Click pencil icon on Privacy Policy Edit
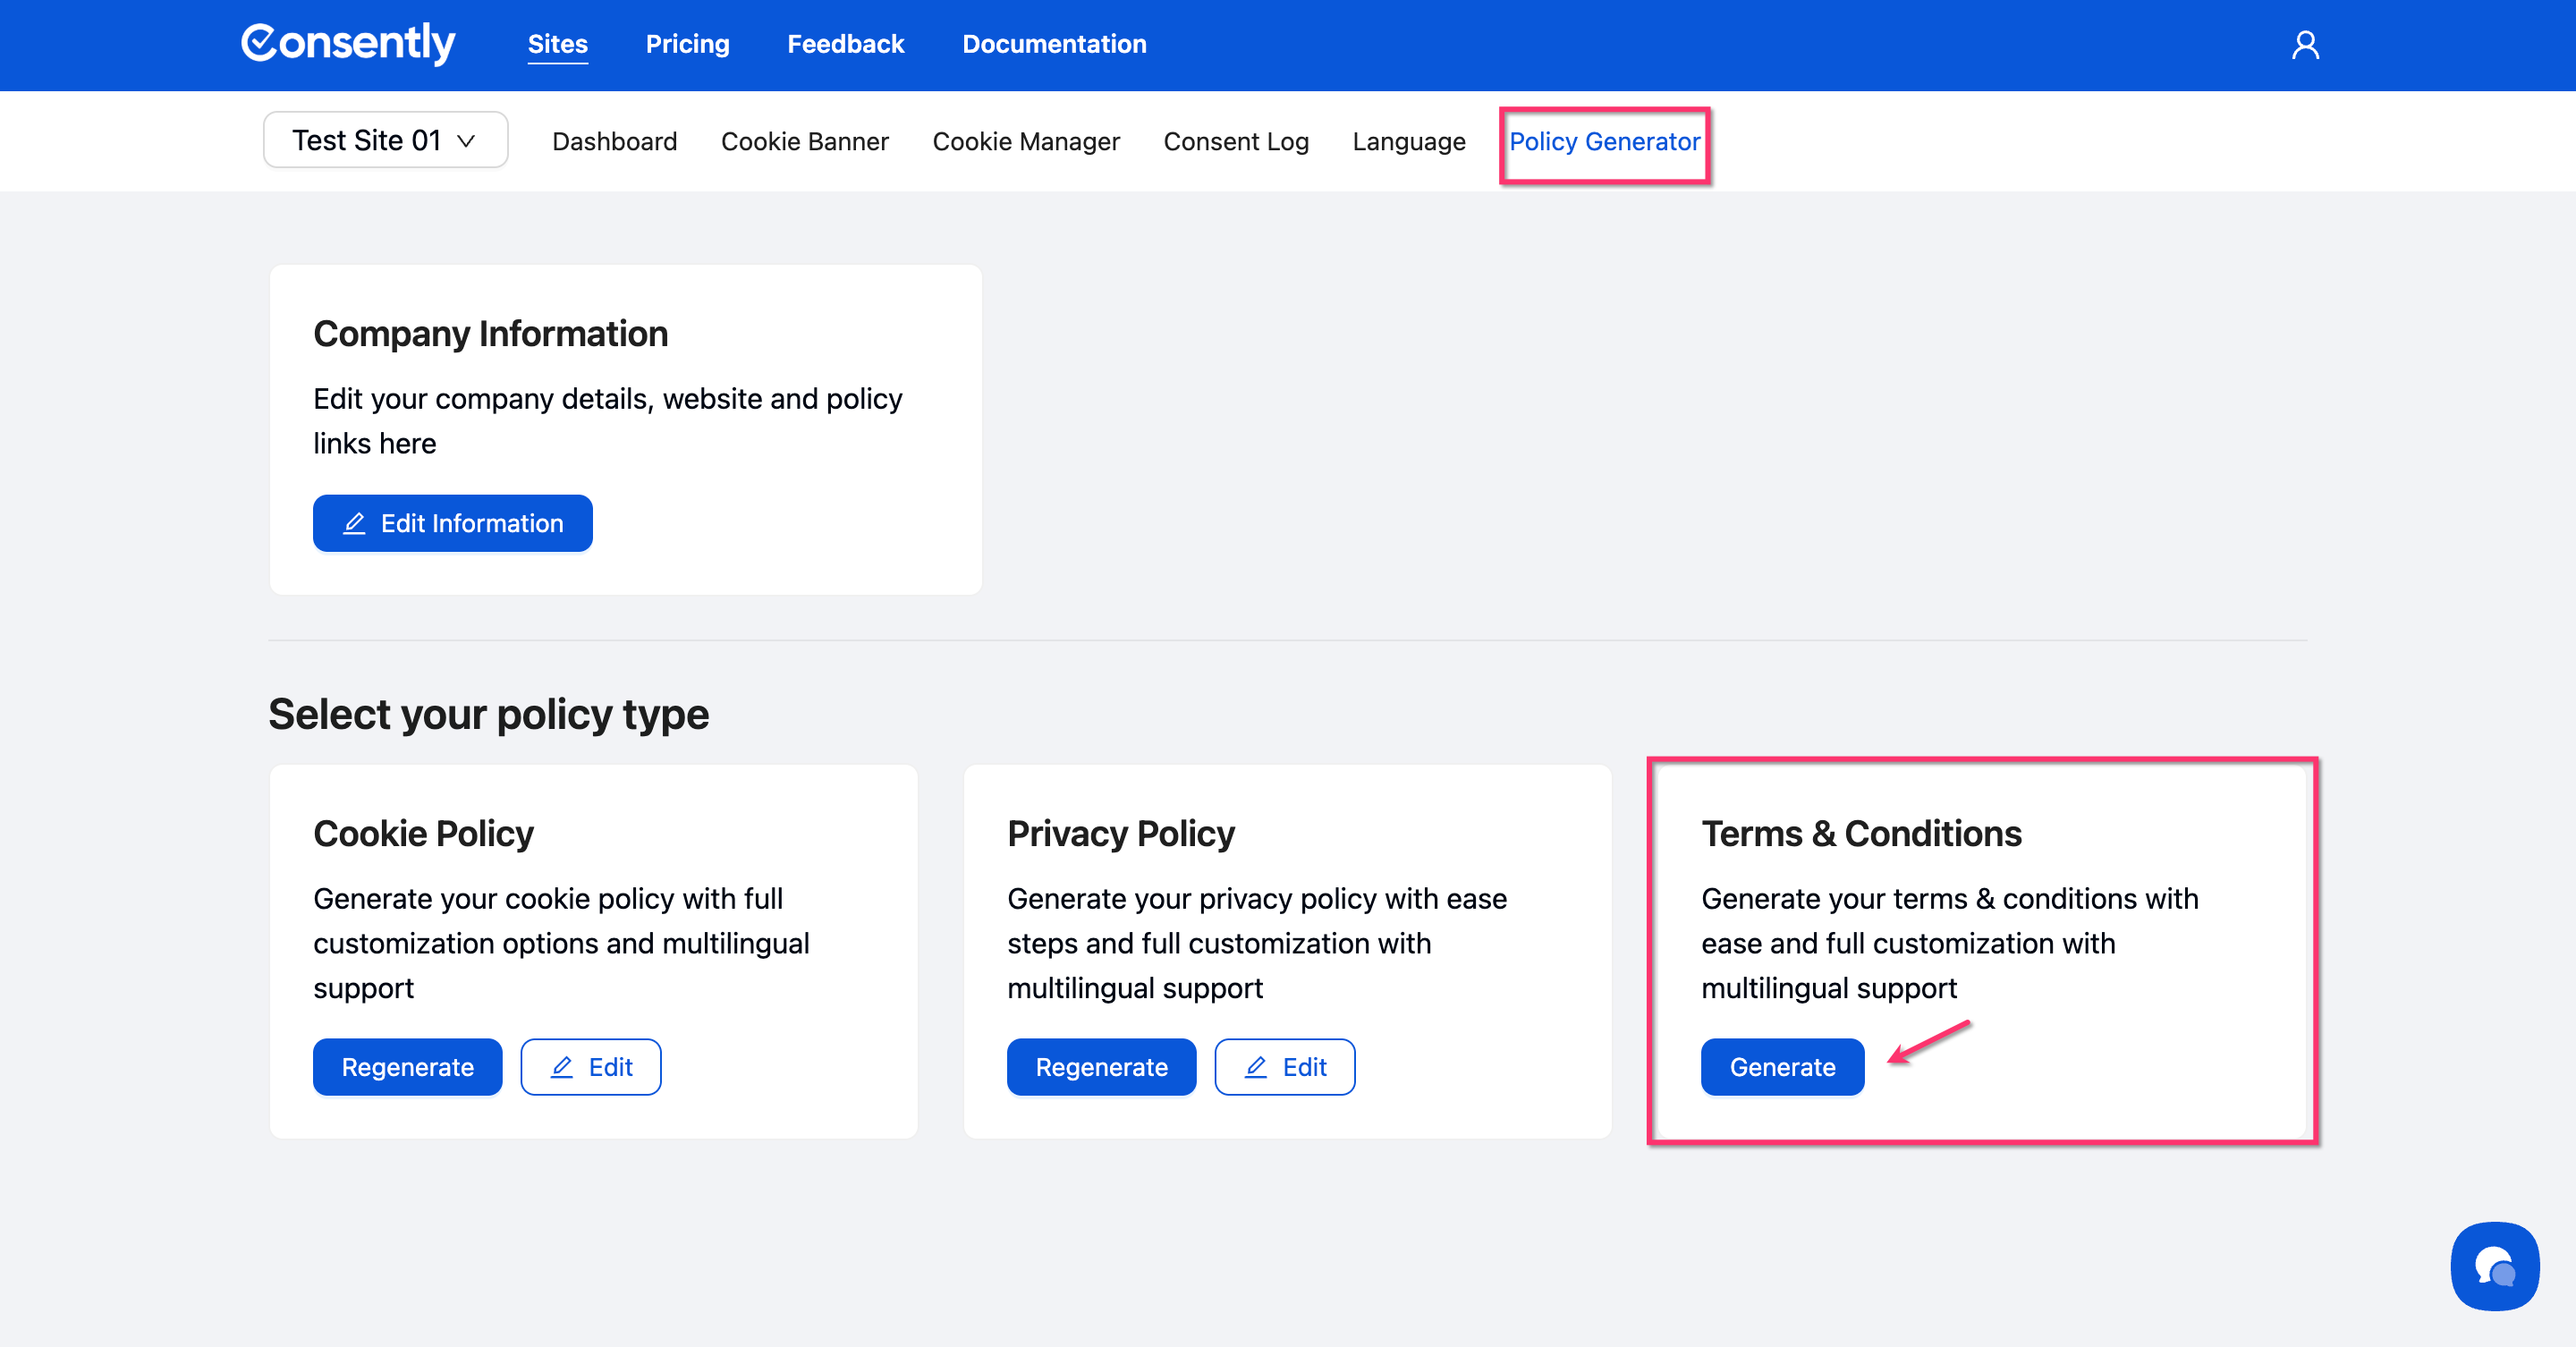2576x1347 pixels. (x=1256, y=1067)
